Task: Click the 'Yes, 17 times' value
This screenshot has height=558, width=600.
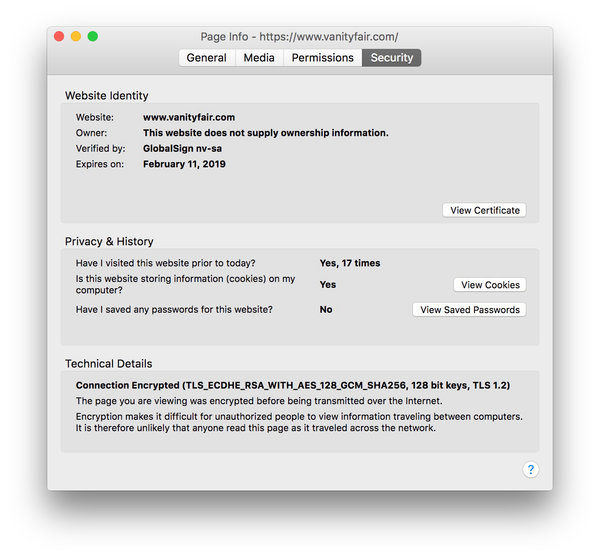Action: (x=350, y=263)
